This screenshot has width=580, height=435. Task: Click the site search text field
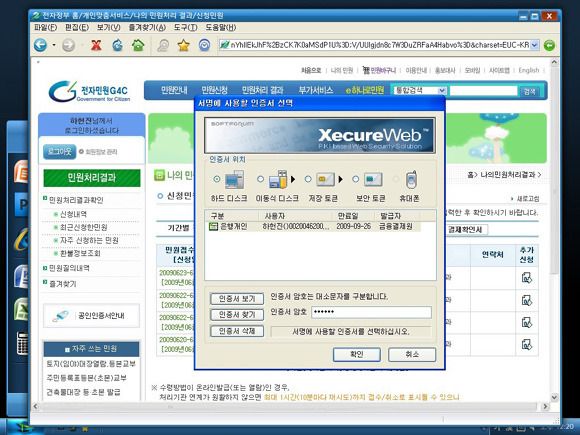click(x=483, y=91)
